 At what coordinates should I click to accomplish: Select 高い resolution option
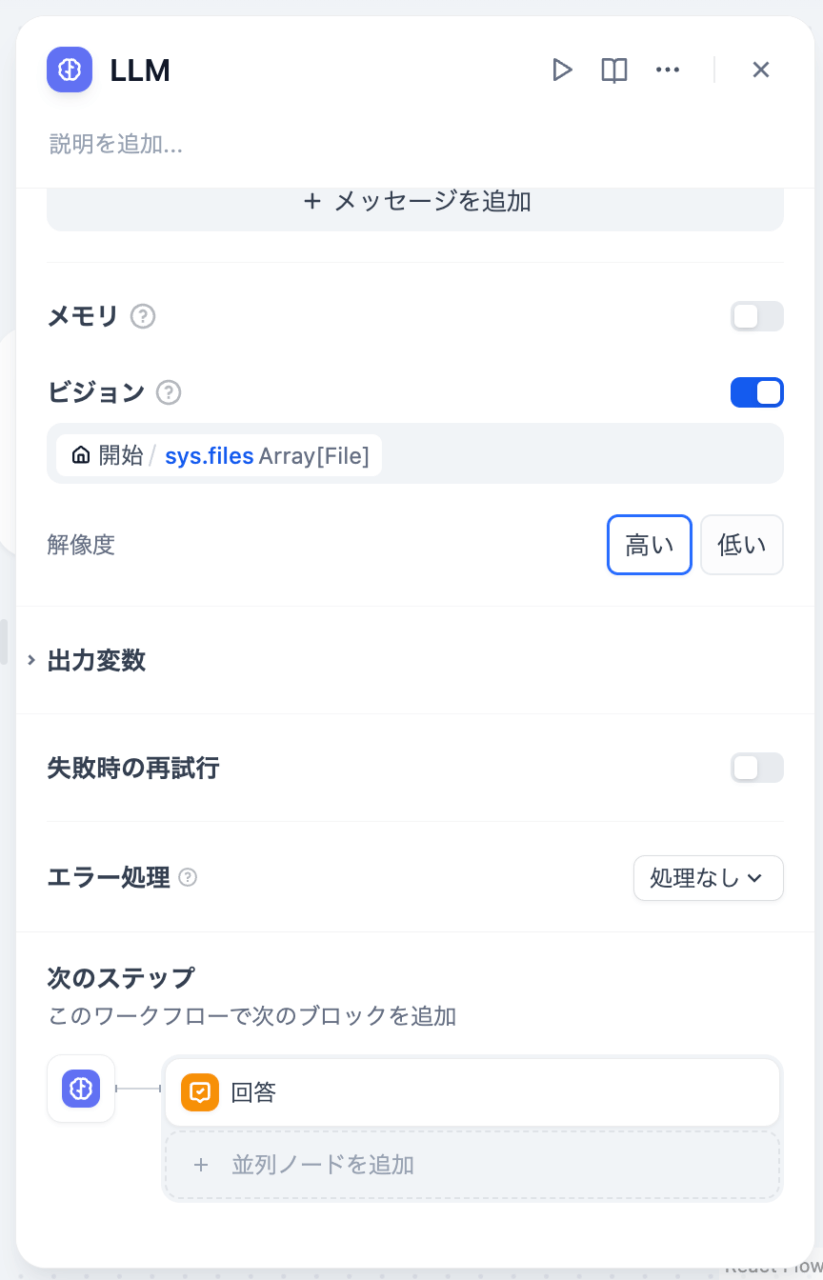pos(649,545)
